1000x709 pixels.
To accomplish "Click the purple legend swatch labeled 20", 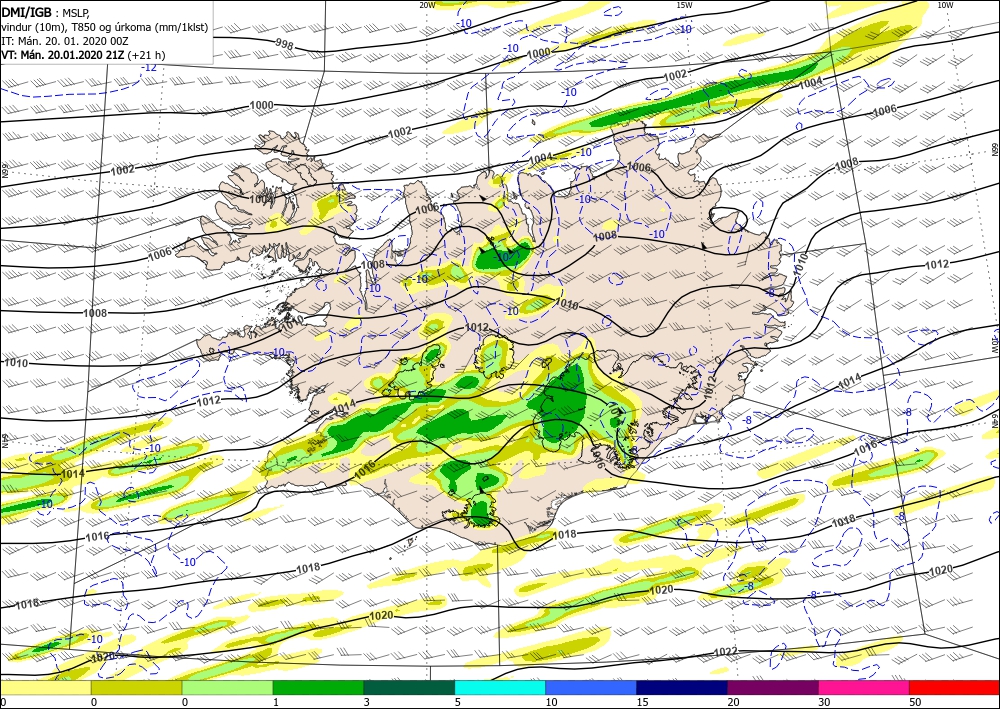I will (x=772, y=688).
